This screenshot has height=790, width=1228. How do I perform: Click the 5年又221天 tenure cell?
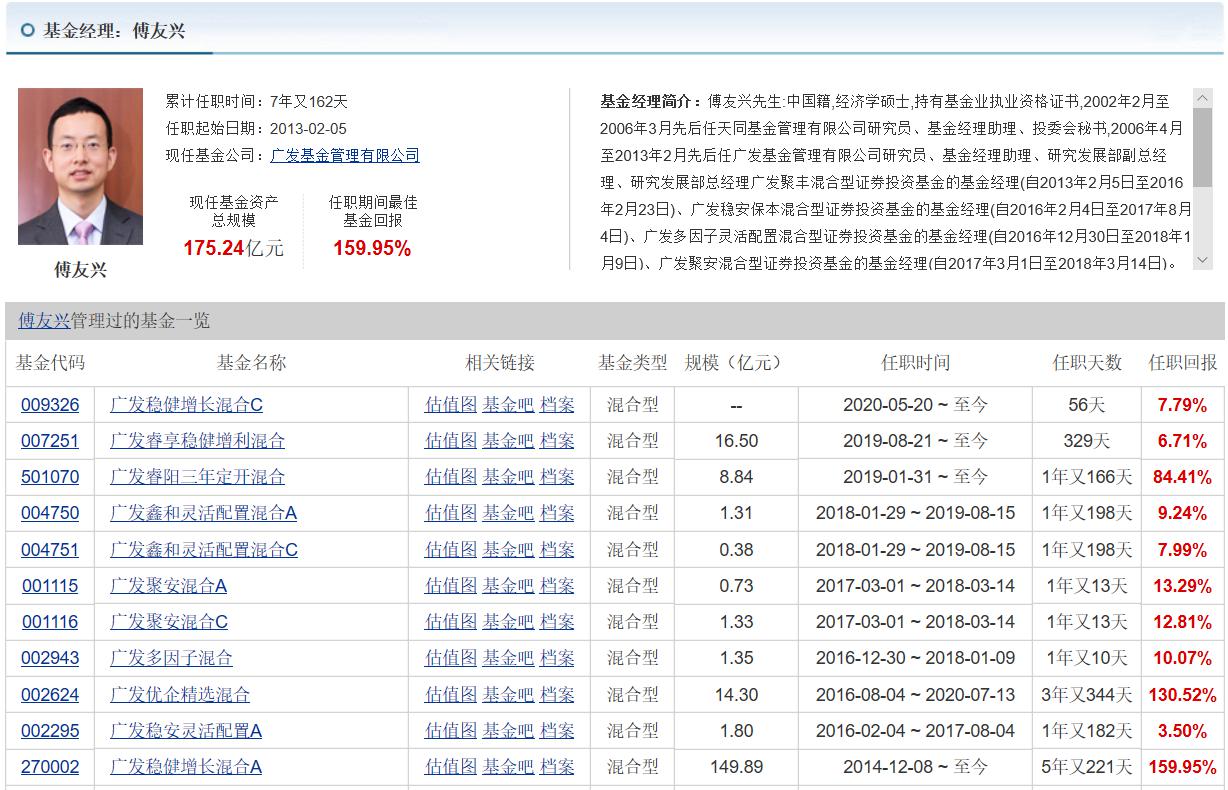(x=1087, y=767)
